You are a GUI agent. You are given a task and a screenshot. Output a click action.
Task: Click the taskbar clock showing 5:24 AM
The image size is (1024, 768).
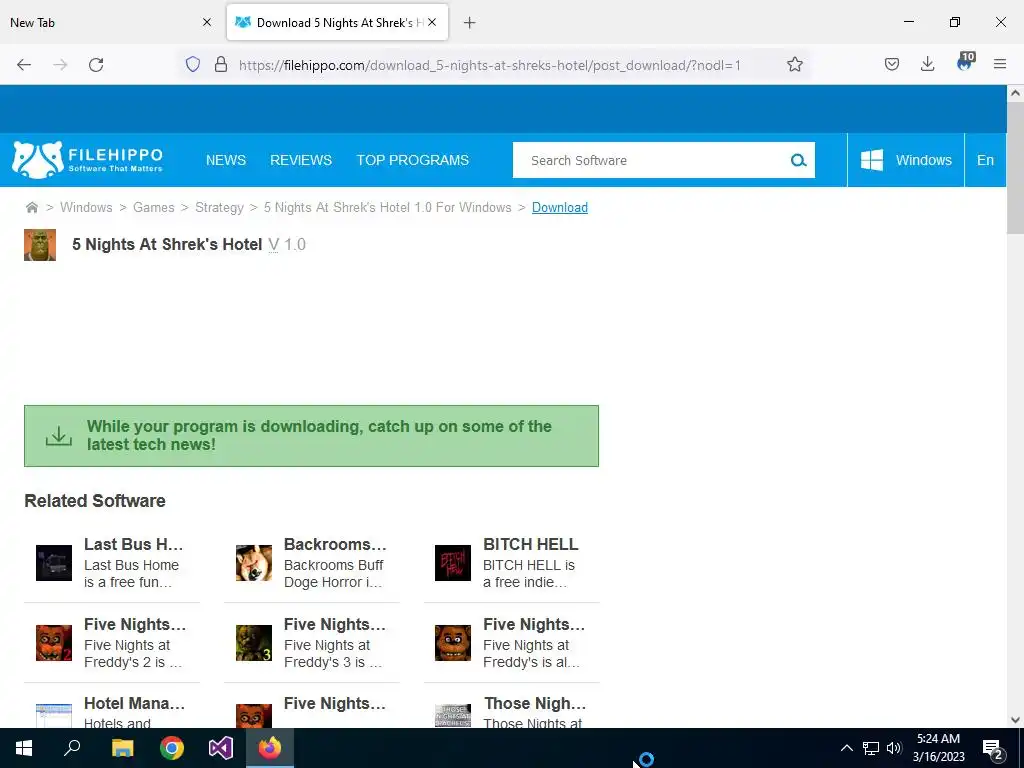pyautogui.click(x=938, y=748)
